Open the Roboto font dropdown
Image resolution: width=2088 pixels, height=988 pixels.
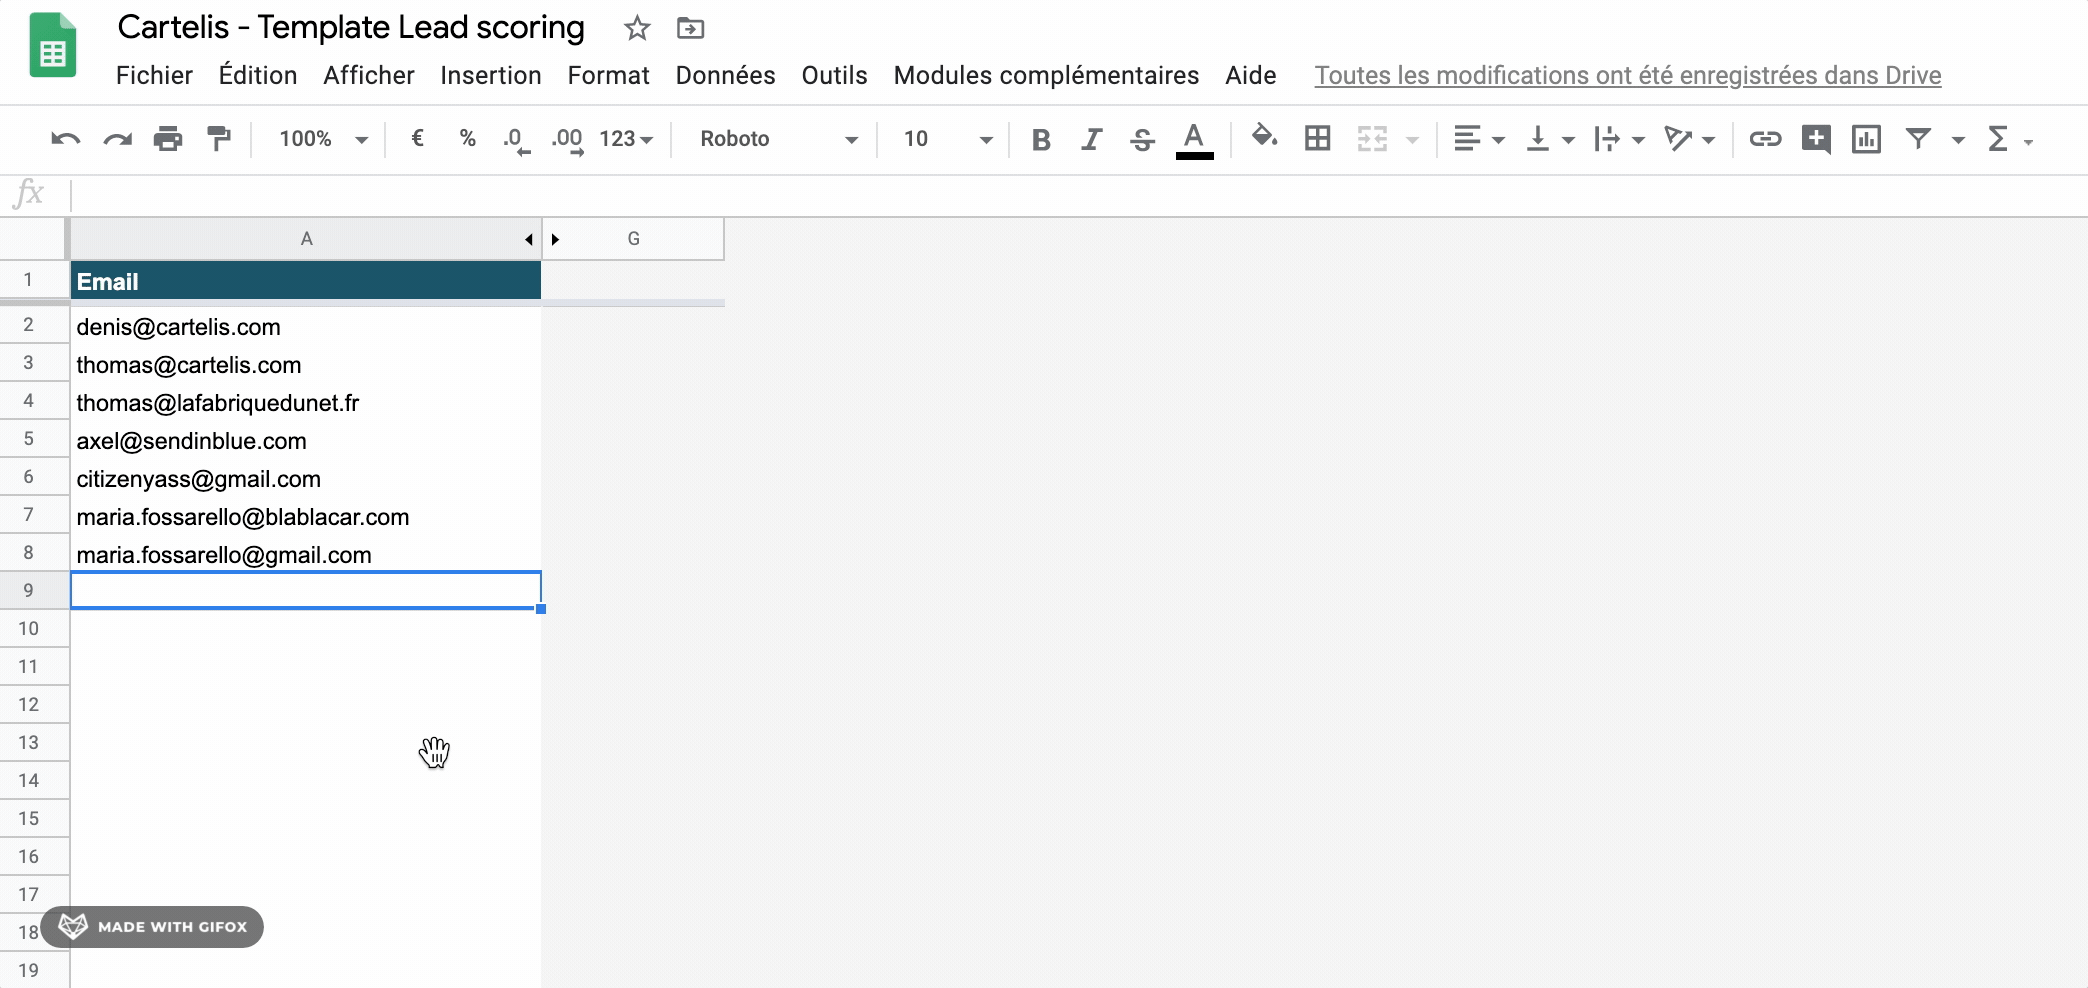(x=778, y=139)
